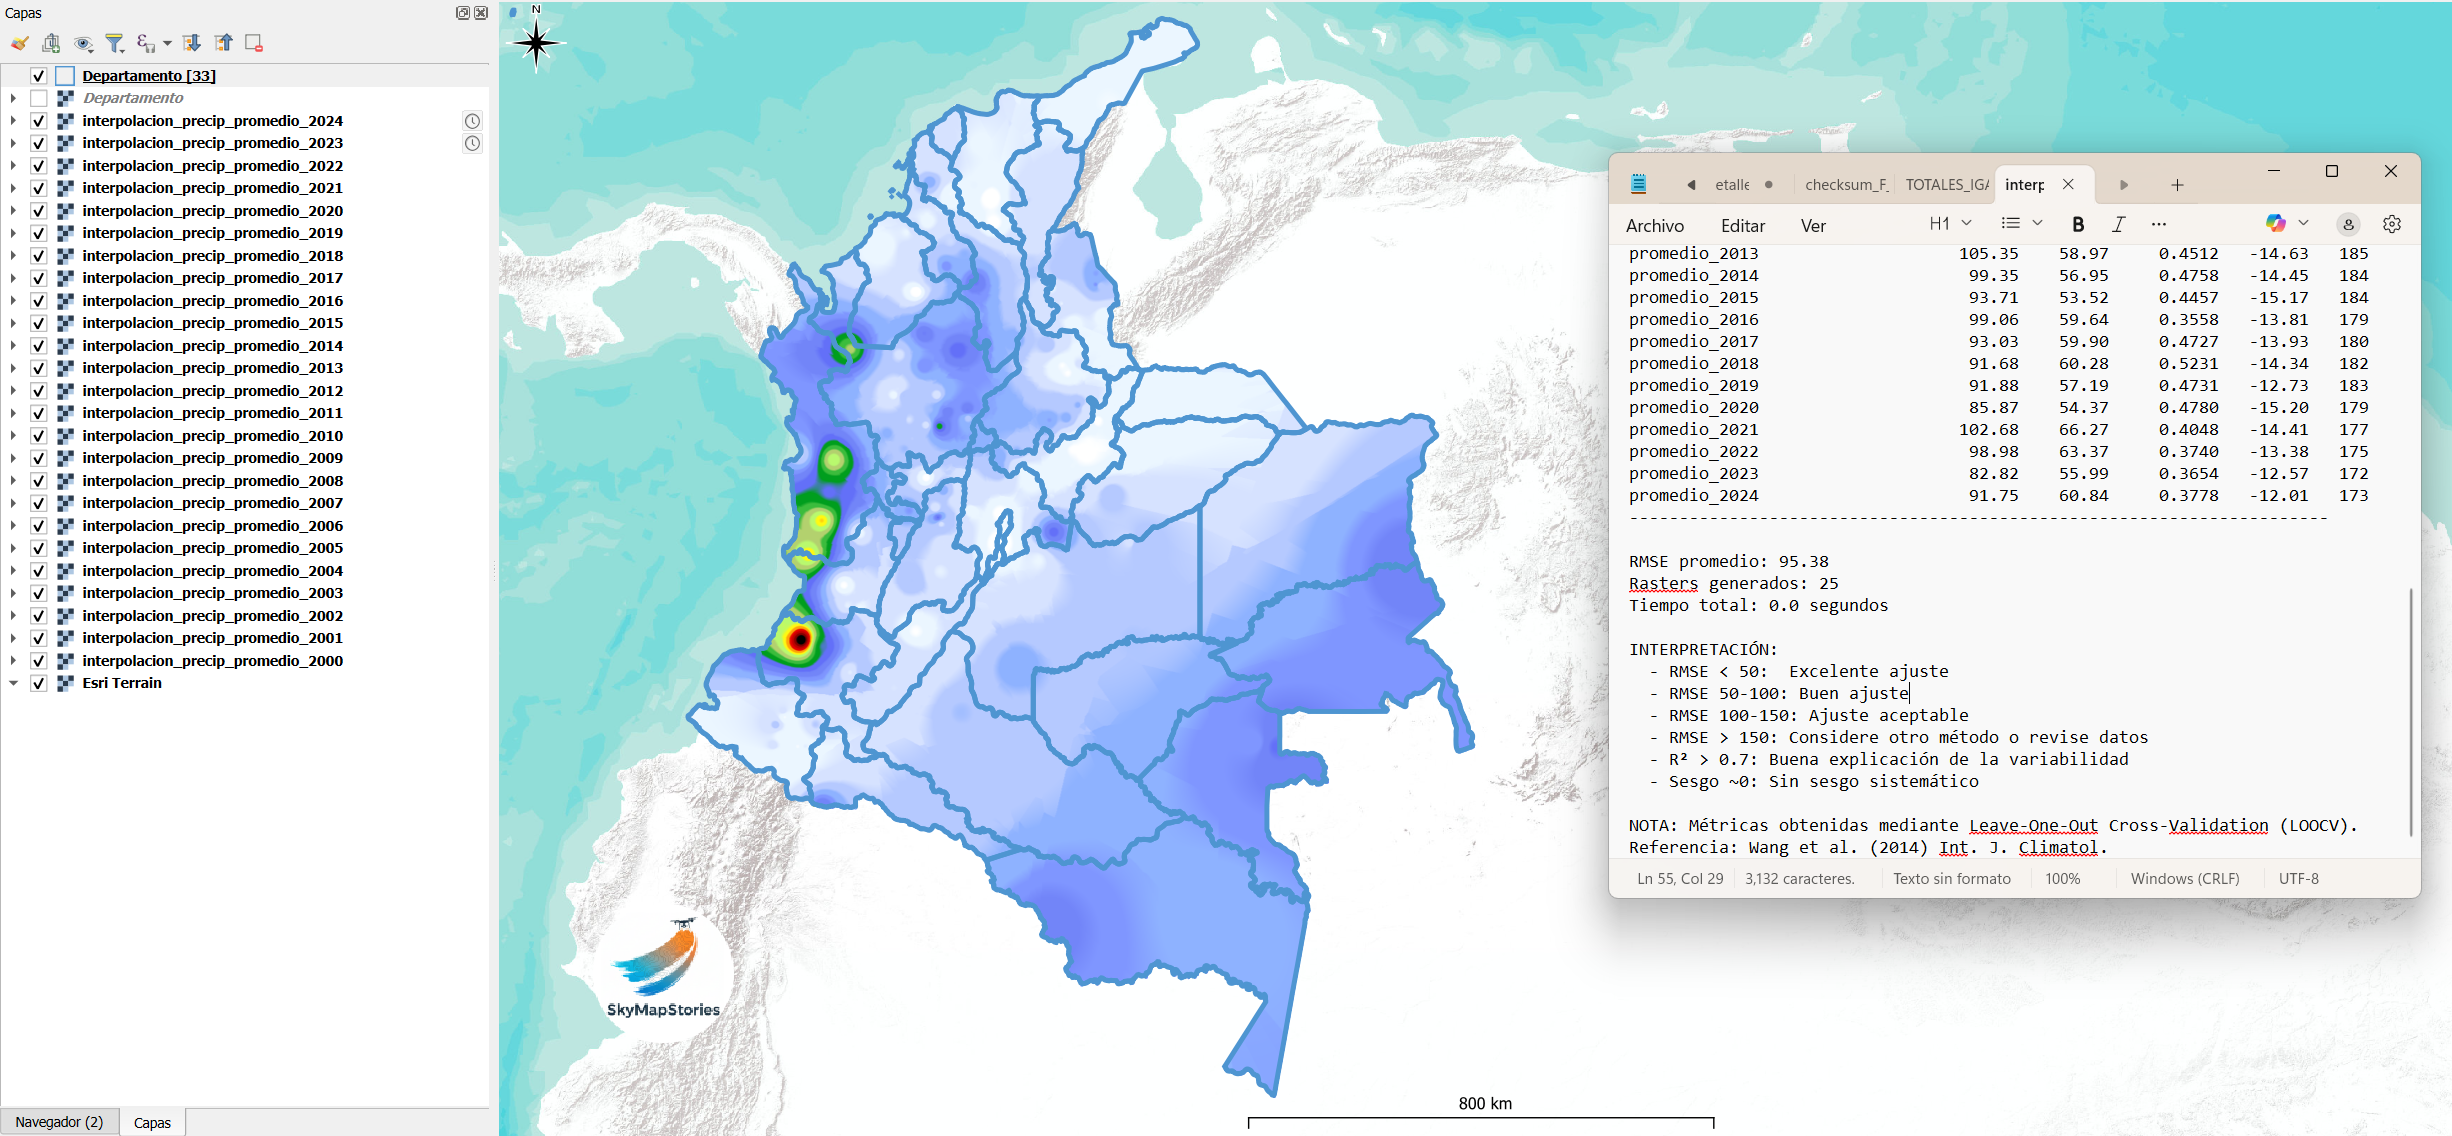Screen dimensions: 2452x1136
Task: Toggle bold formatting in Notepad
Action: [x=2078, y=224]
